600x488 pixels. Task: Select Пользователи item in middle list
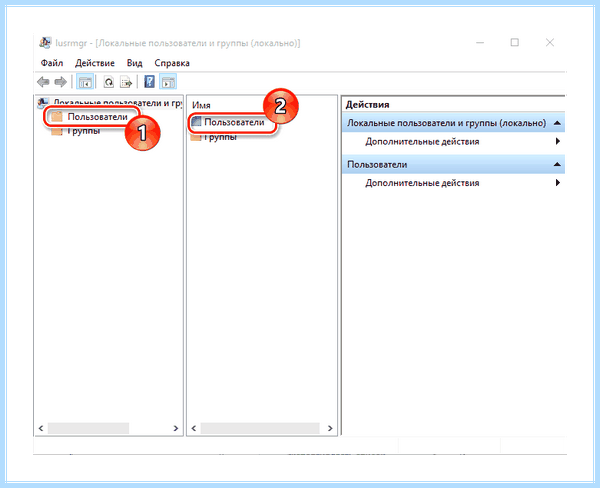pyautogui.click(x=228, y=122)
